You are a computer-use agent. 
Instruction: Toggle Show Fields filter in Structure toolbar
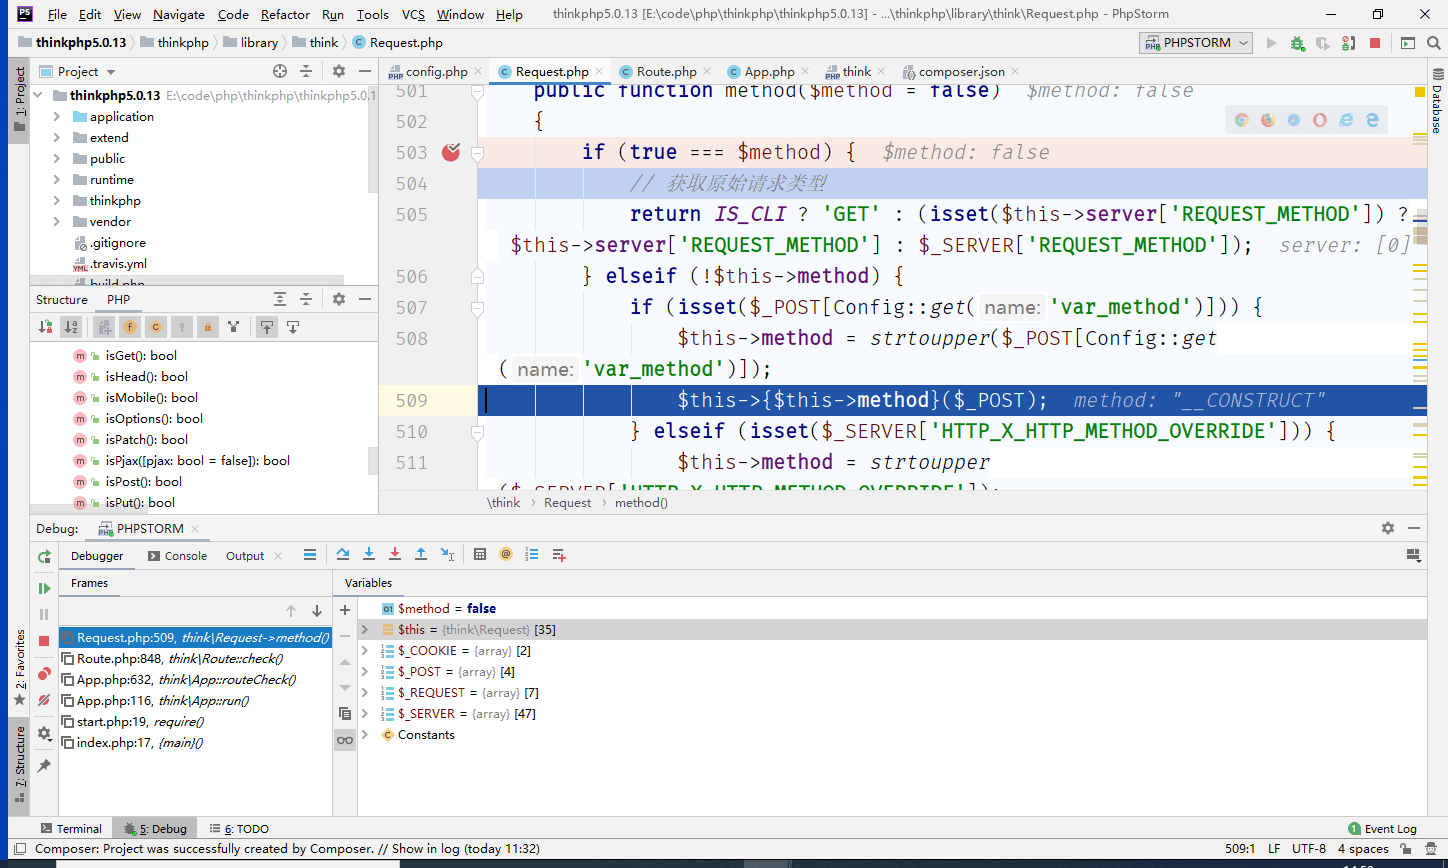[x=130, y=326]
